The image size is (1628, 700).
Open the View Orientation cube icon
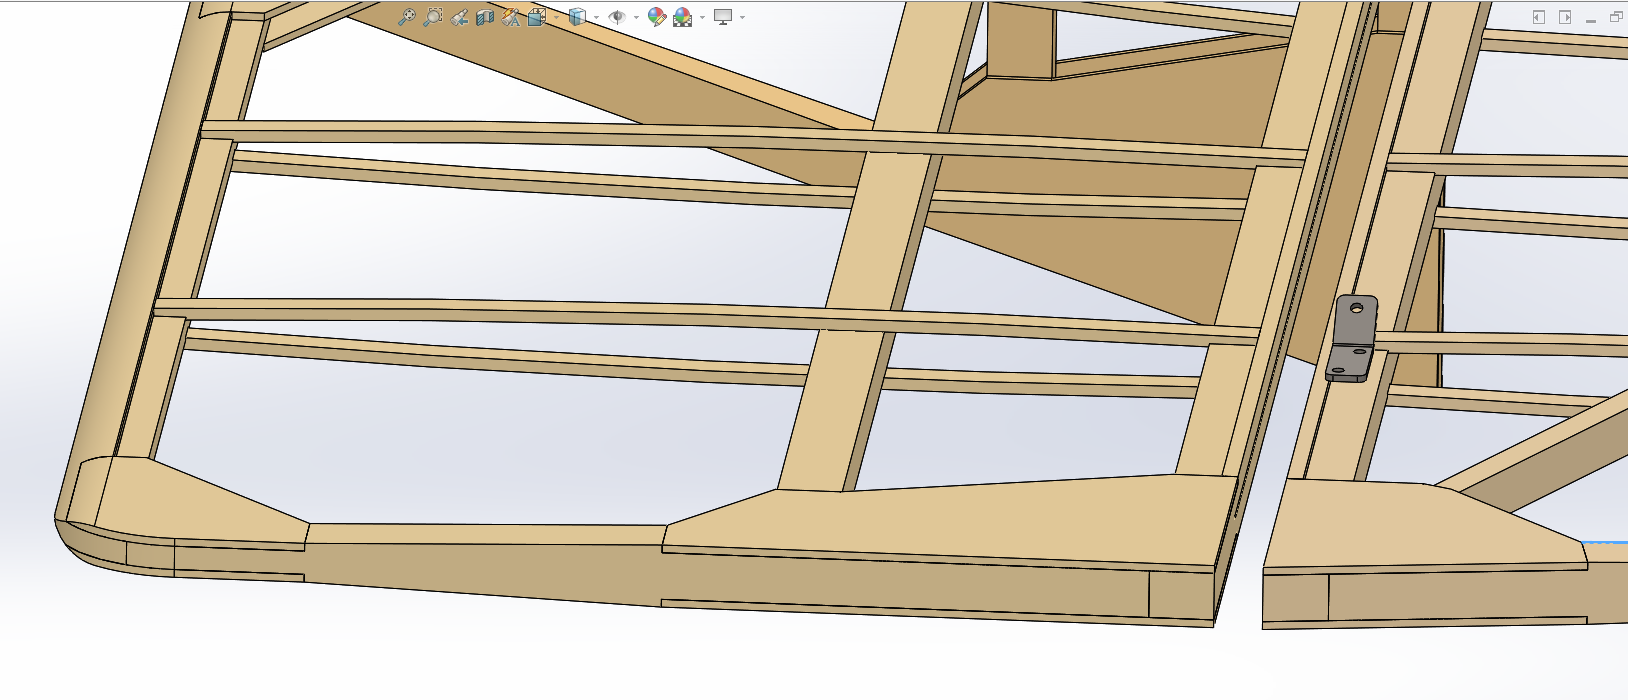pyautogui.click(x=537, y=17)
